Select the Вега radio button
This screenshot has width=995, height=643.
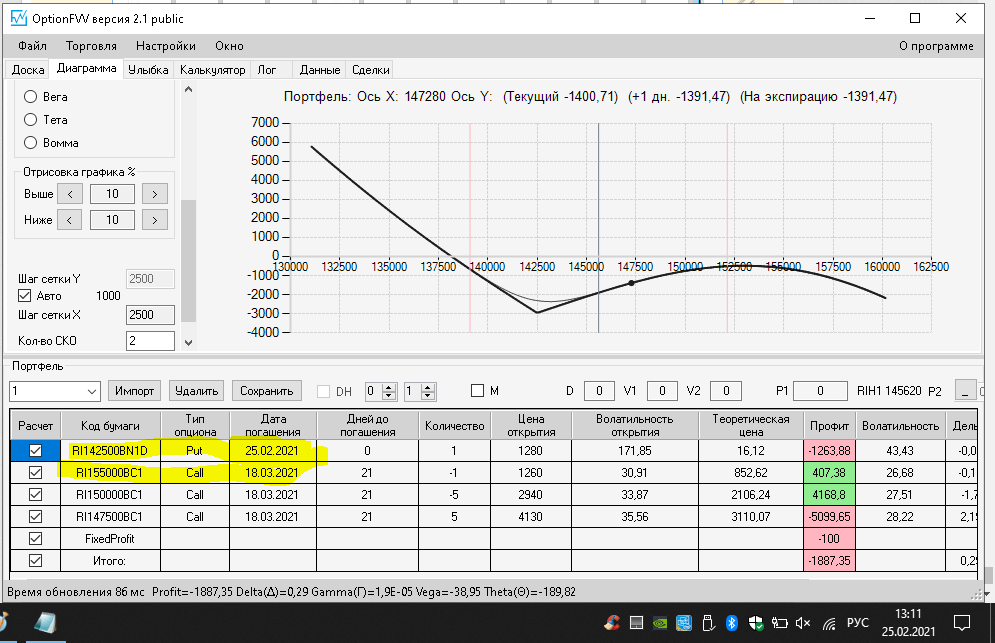click(x=30, y=96)
